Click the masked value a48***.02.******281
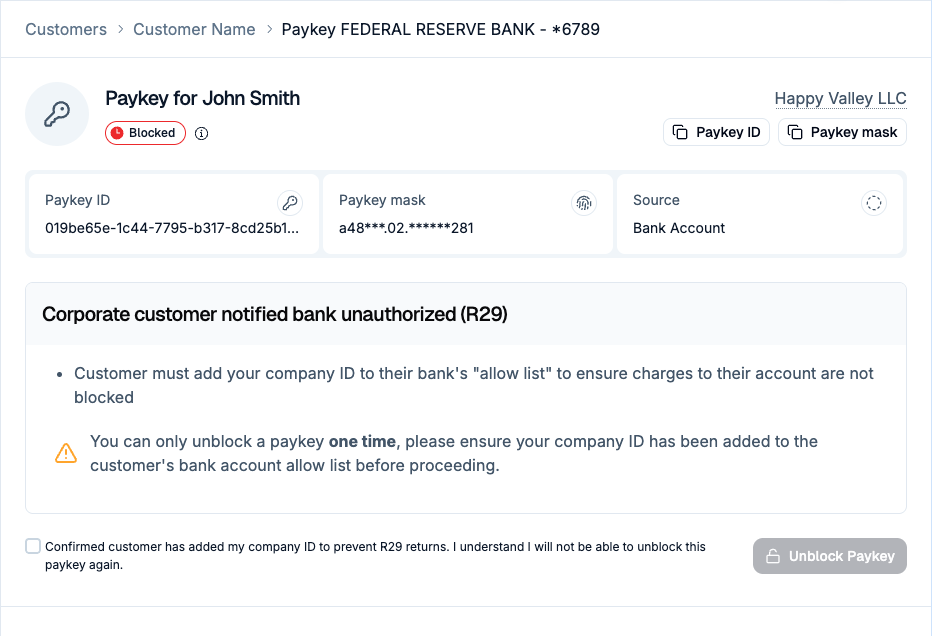Image resolution: width=932 pixels, height=636 pixels. [x=404, y=228]
